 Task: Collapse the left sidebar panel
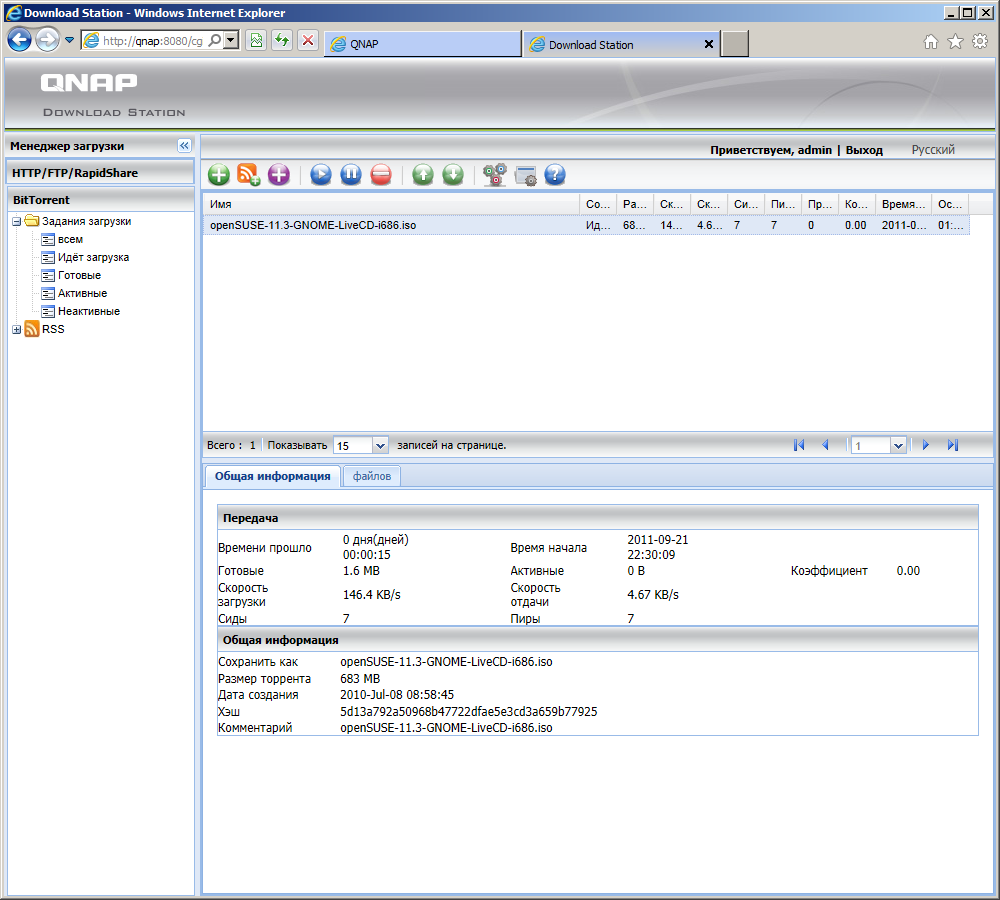(184, 146)
